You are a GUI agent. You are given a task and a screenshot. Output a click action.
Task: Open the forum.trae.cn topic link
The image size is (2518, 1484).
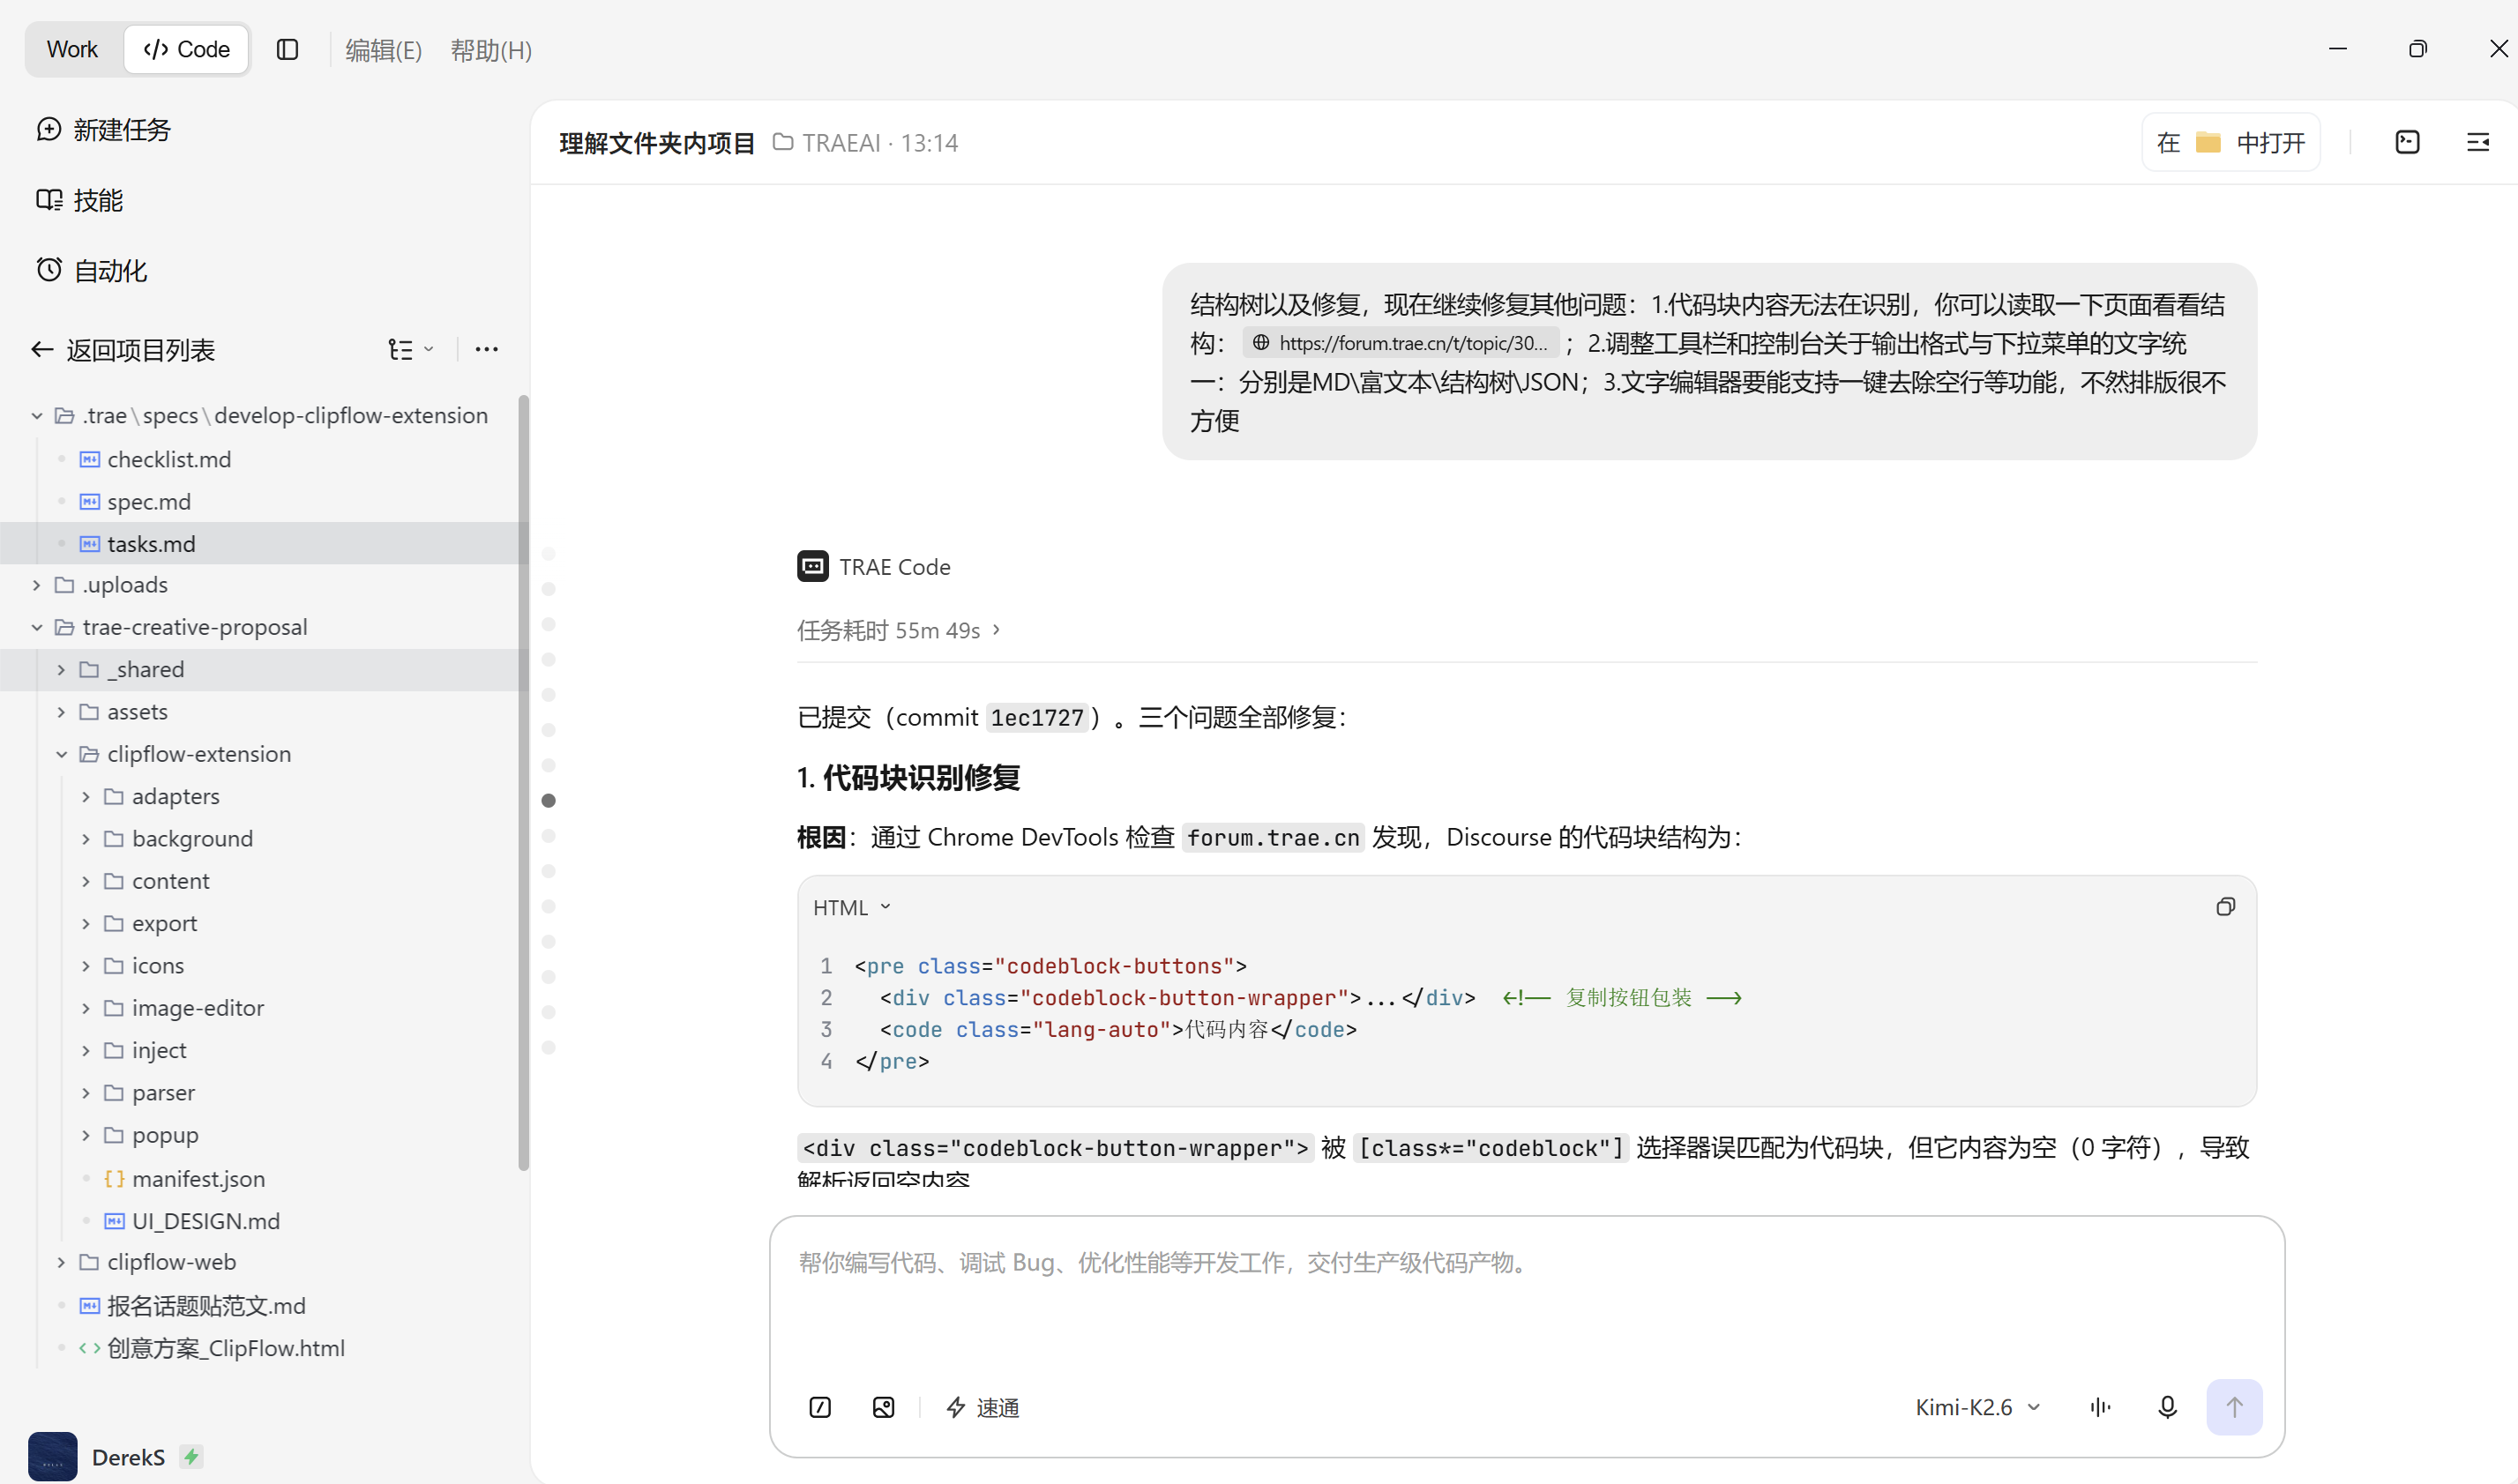1401,343
